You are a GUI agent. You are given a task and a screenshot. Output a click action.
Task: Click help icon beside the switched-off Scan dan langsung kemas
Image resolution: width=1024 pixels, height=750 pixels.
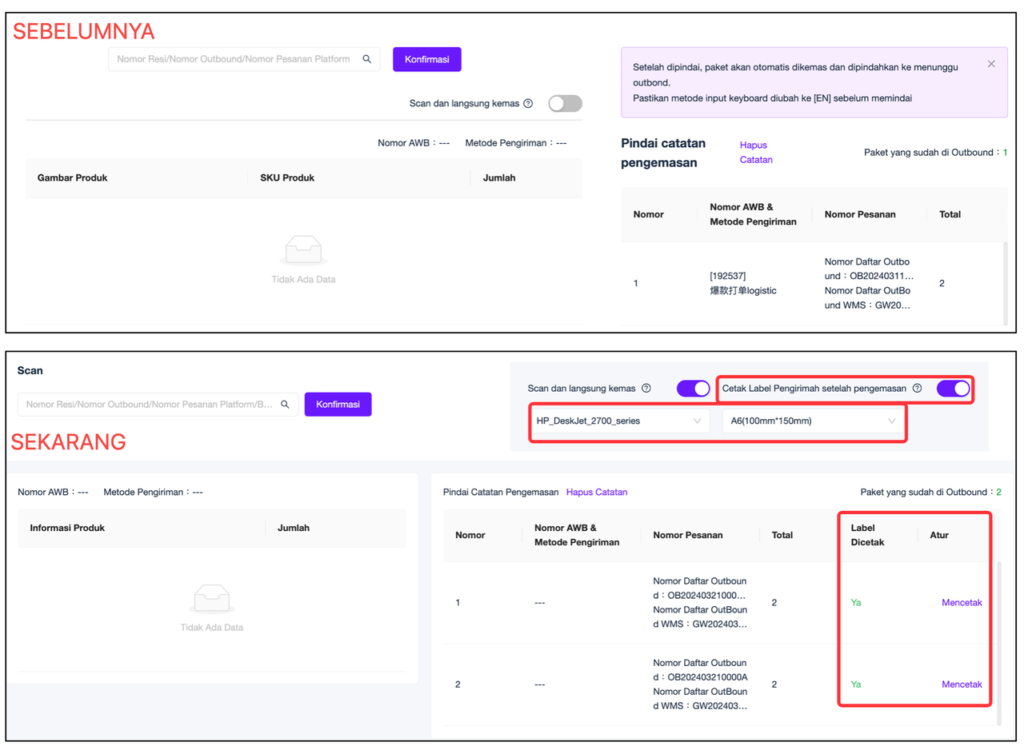528,104
